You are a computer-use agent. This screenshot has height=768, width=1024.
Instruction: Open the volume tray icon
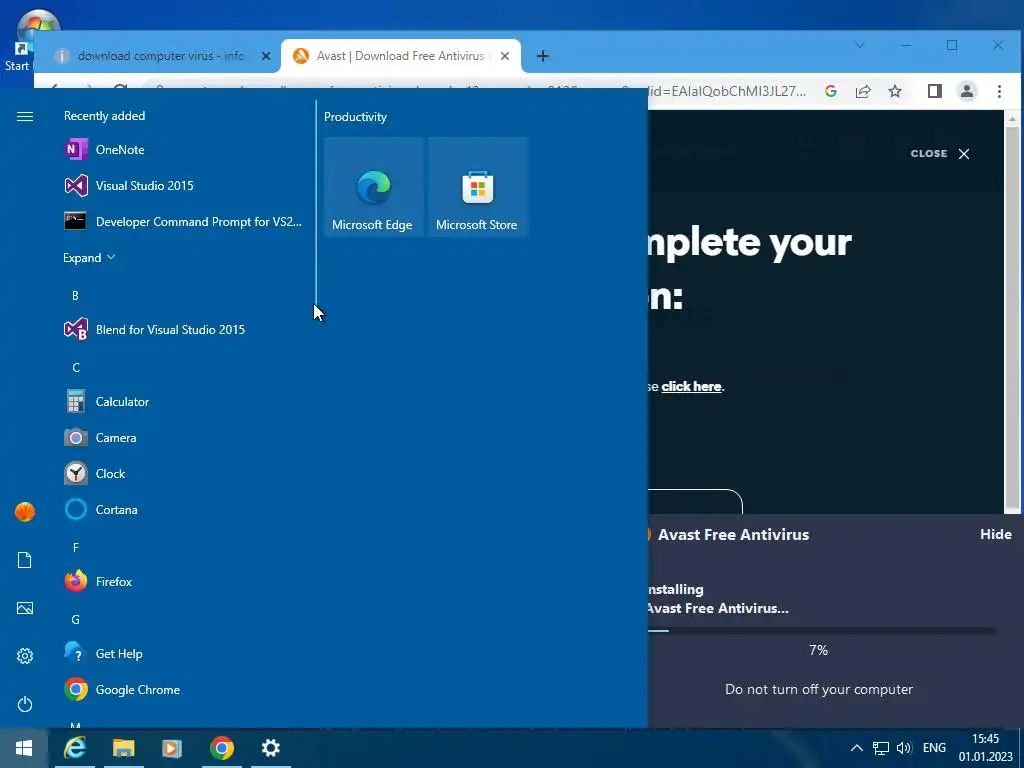[x=904, y=748]
